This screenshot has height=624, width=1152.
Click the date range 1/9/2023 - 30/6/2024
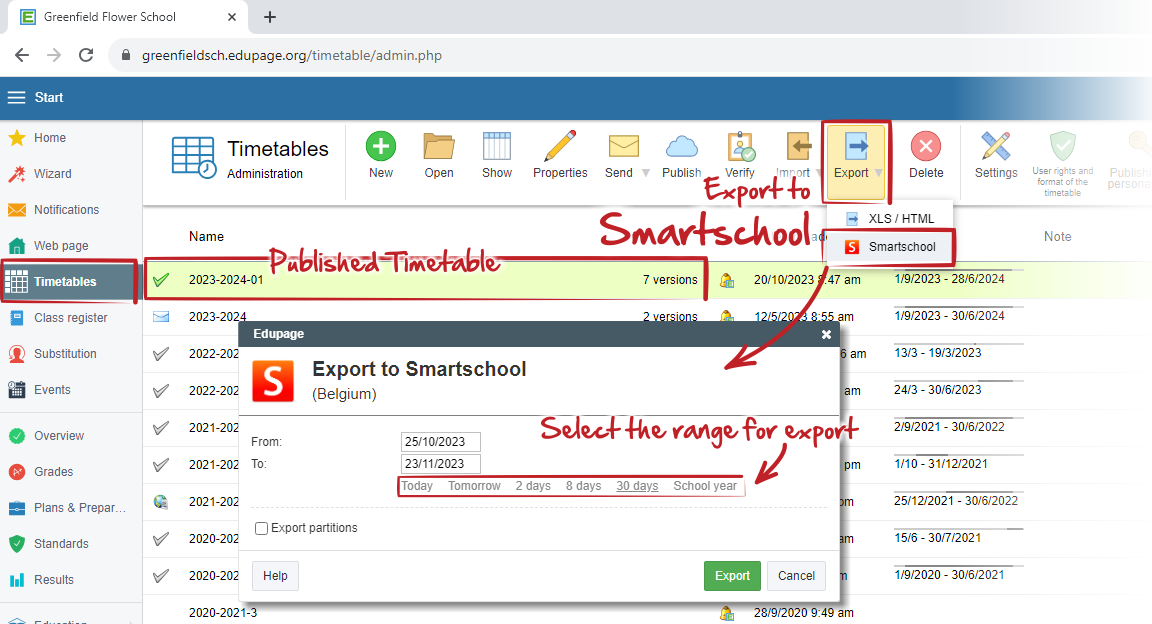tap(949, 316)
